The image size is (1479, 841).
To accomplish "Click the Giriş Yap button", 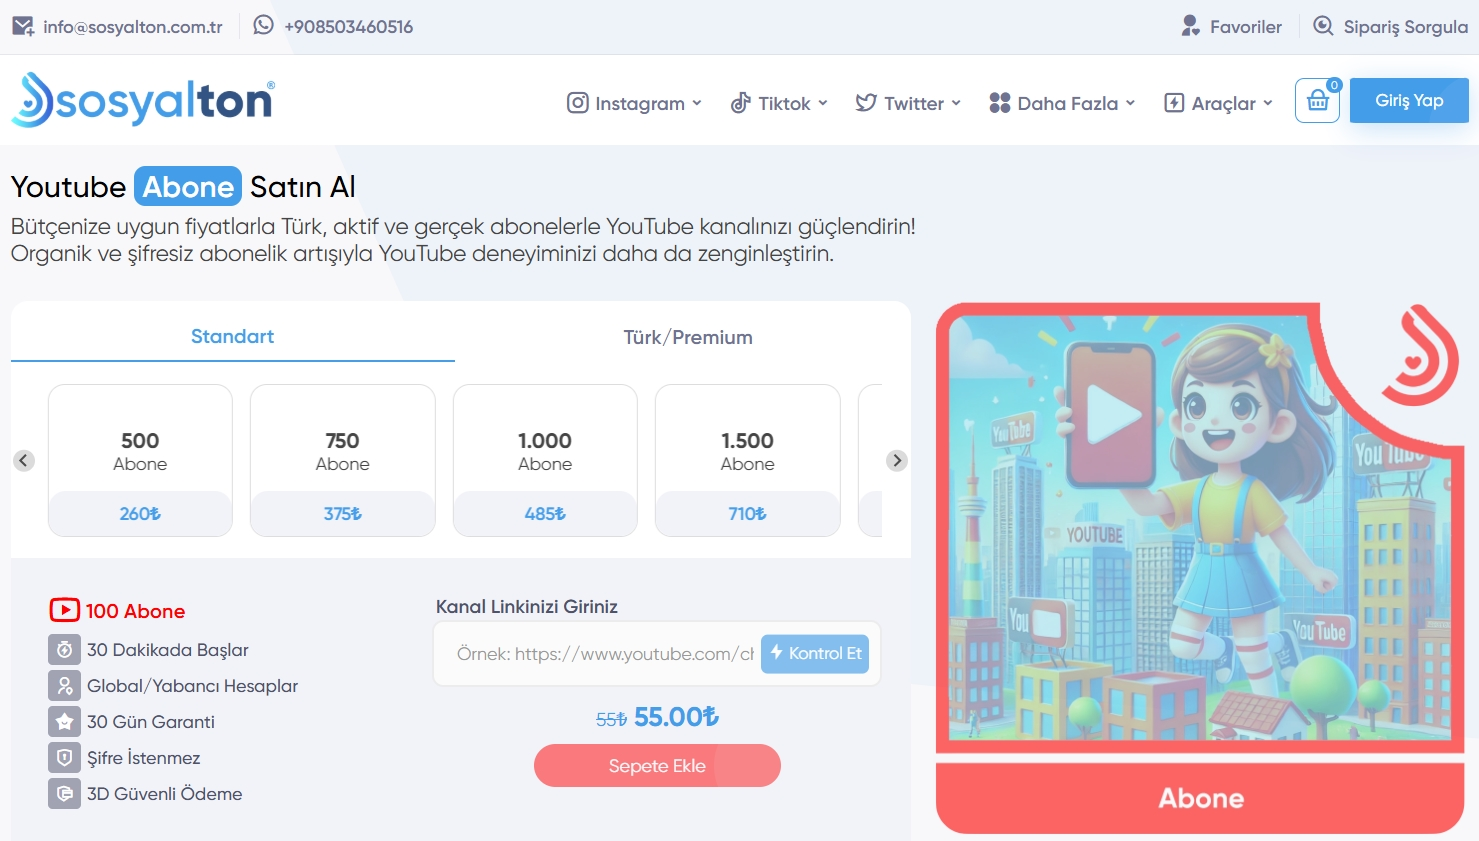I will [1409, 100].
